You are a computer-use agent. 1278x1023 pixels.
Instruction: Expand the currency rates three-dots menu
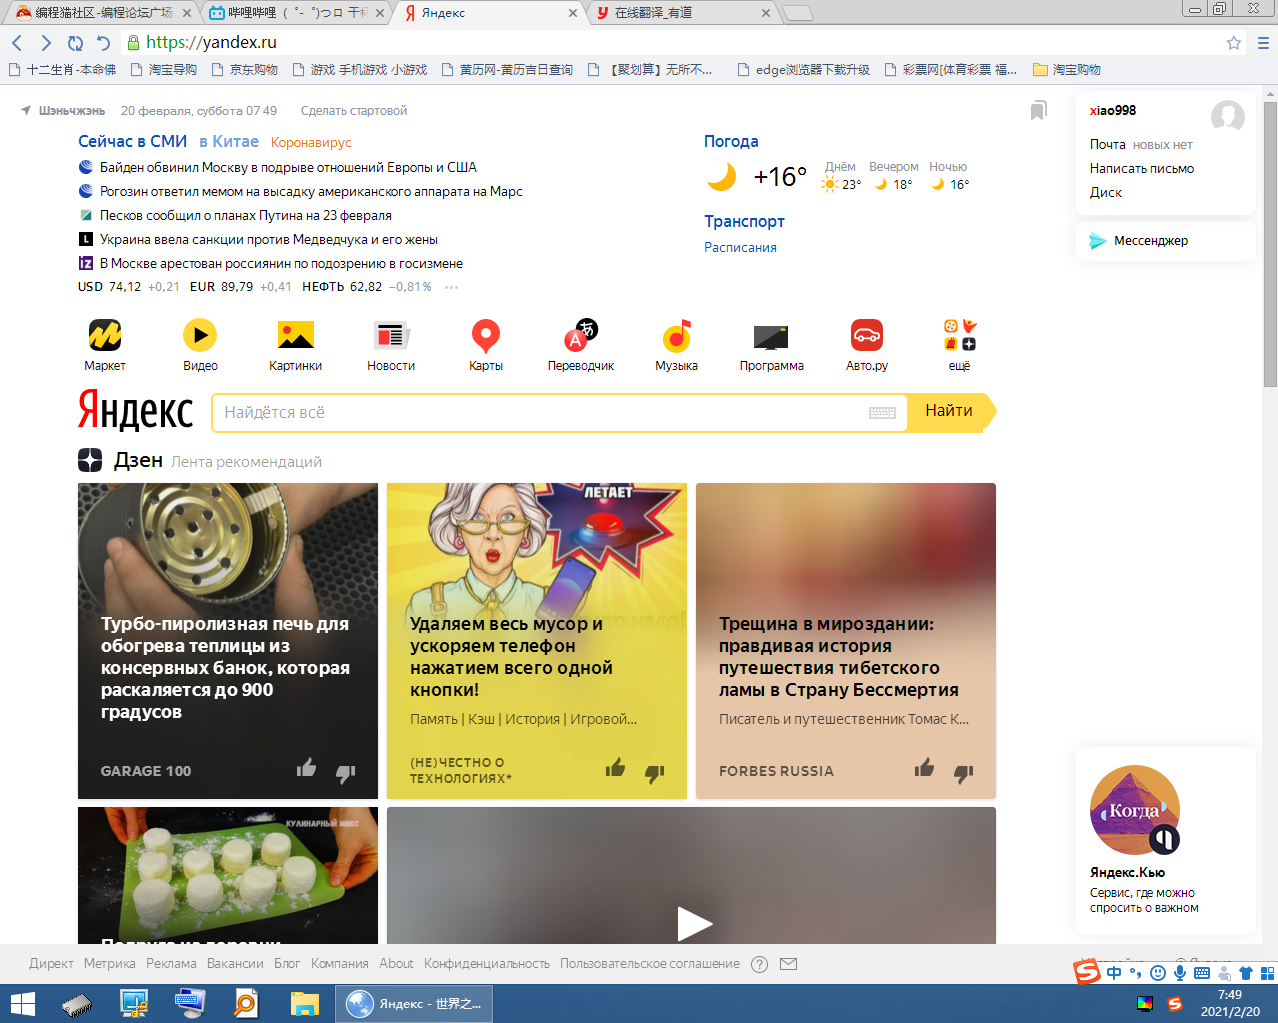451,287
